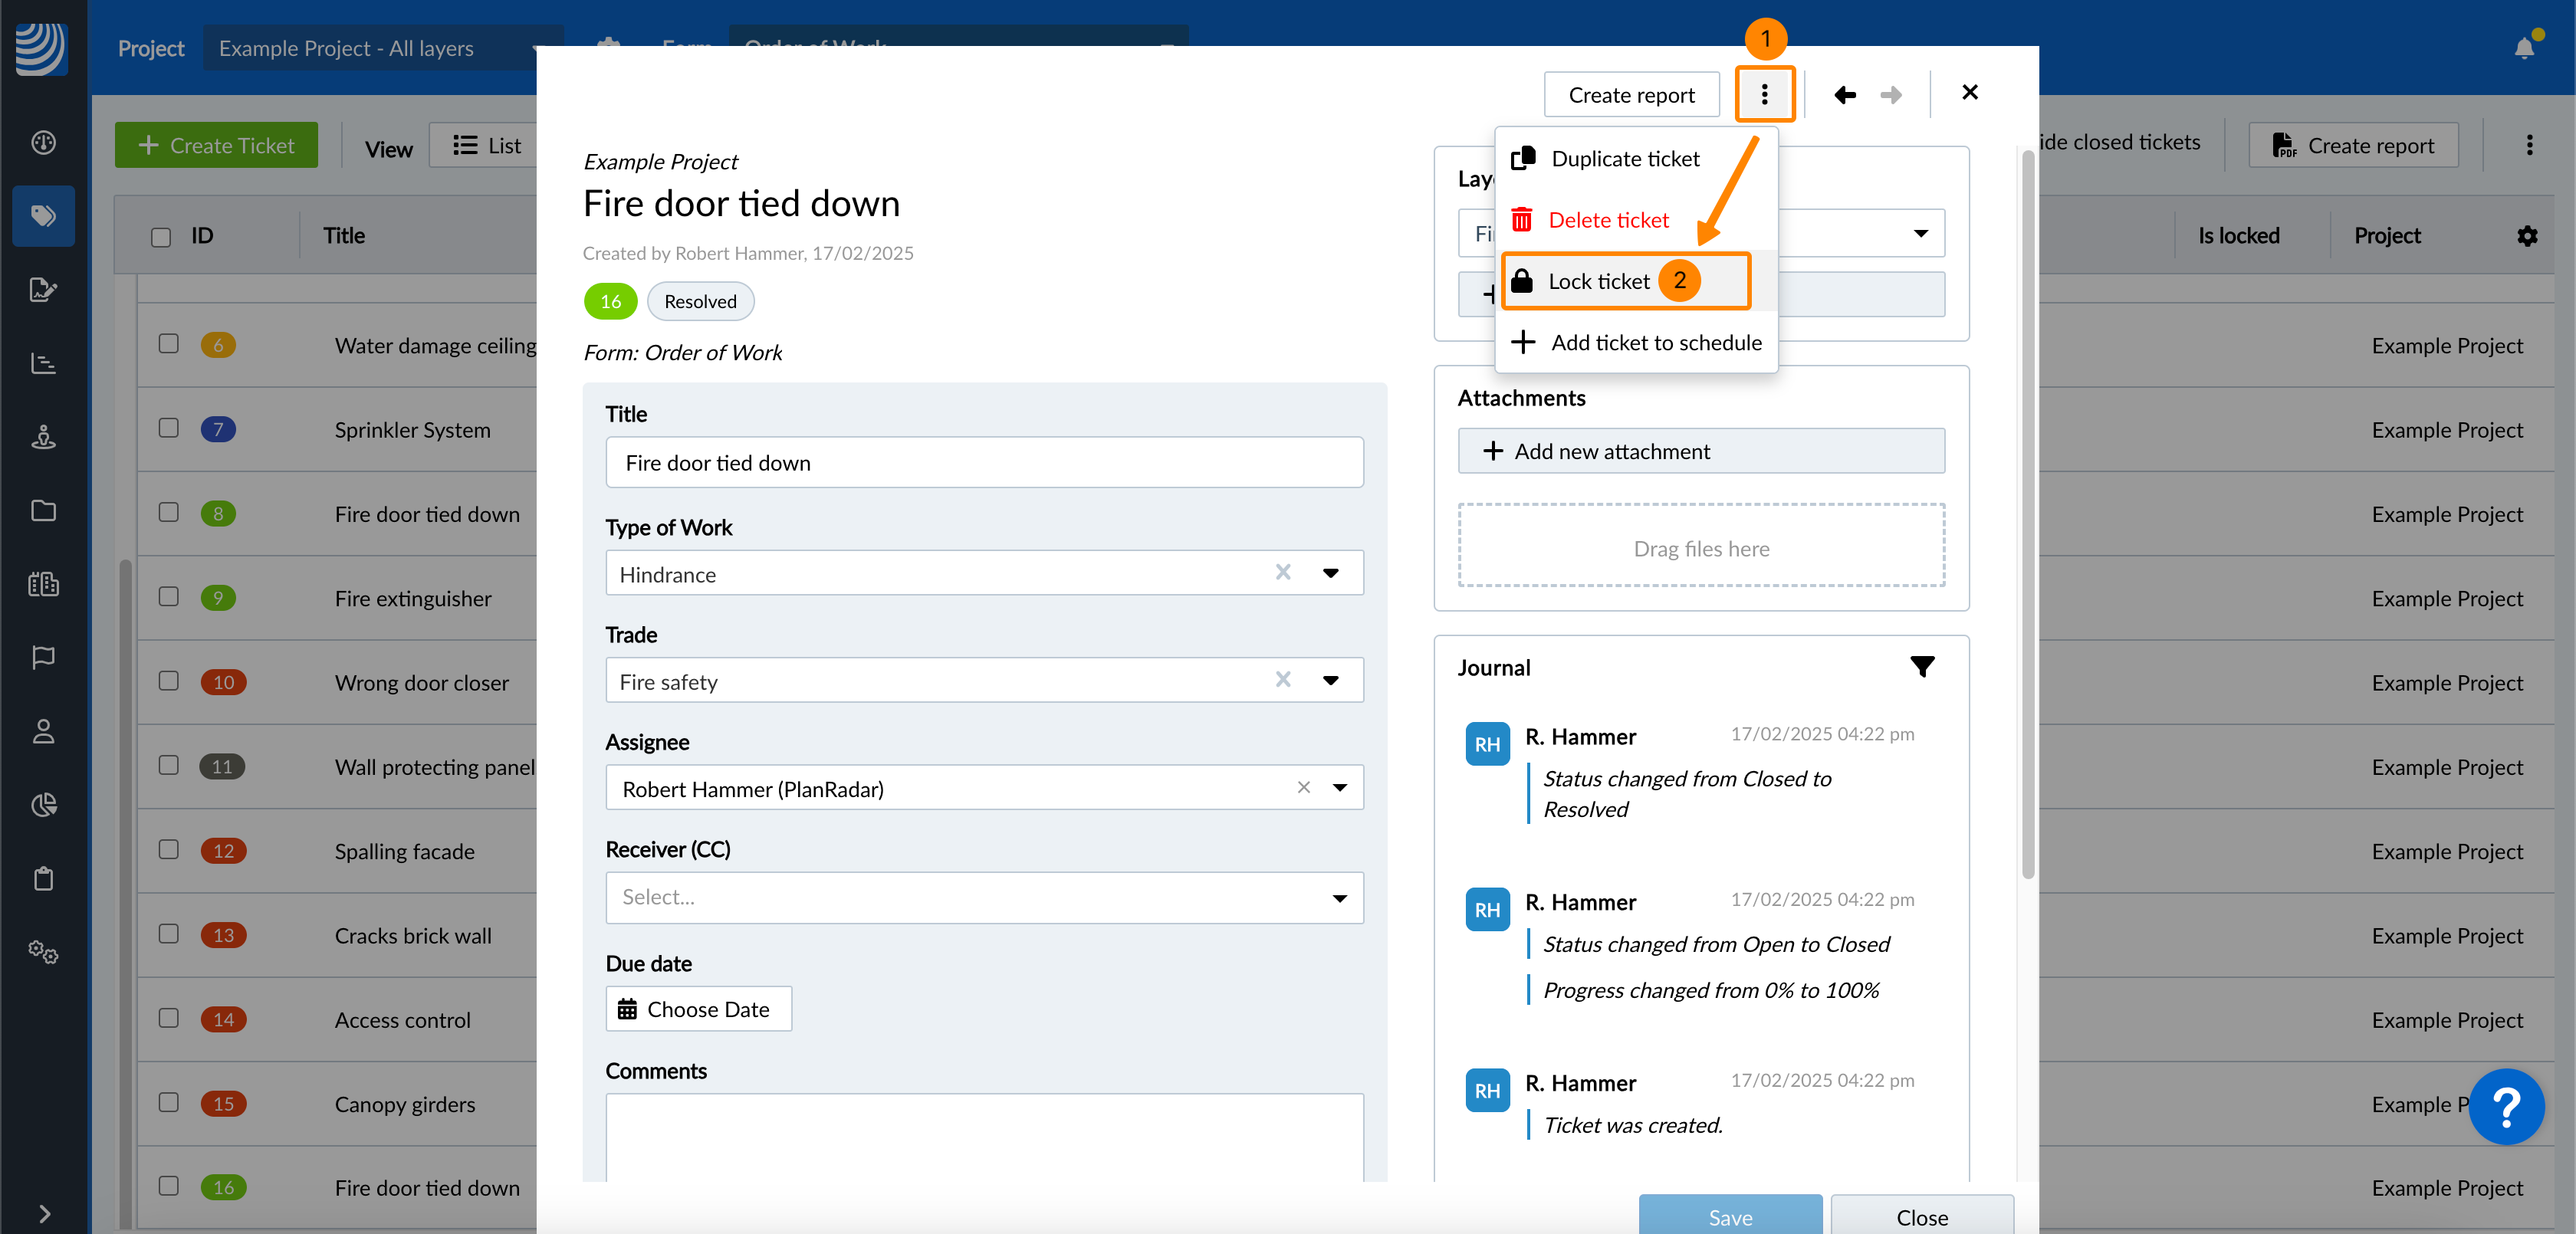
Task: Expand the Trade dropdown
Action: [x=1330, y=681]
